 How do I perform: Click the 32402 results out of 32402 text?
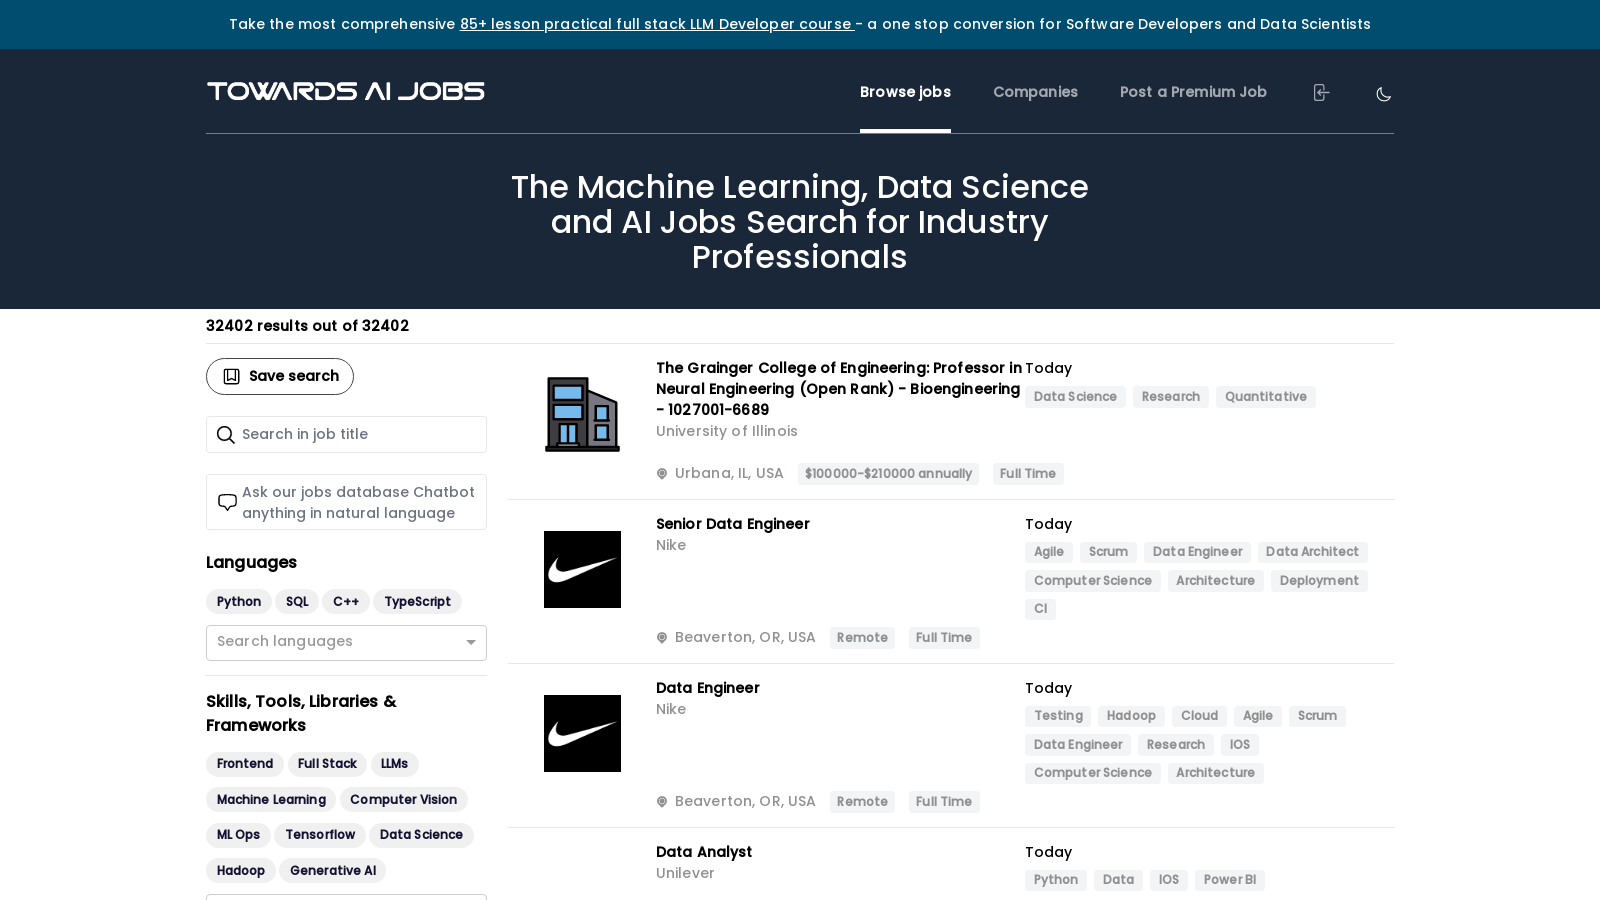click(307, 326)
